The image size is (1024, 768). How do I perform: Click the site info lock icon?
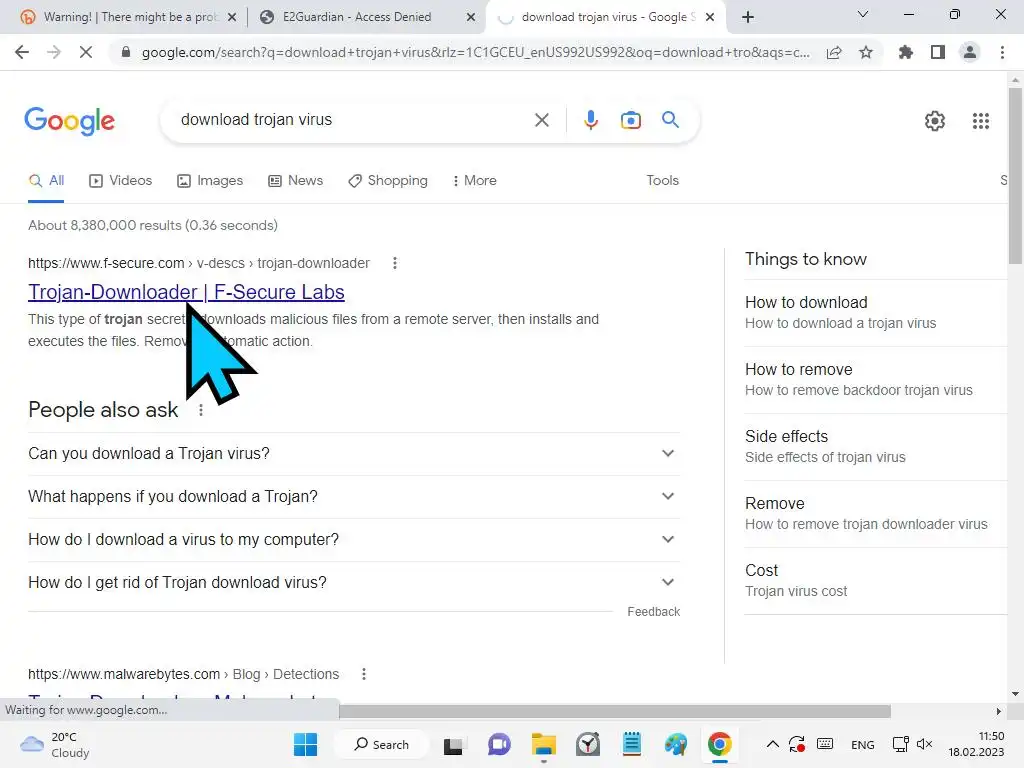coord(126,52)
